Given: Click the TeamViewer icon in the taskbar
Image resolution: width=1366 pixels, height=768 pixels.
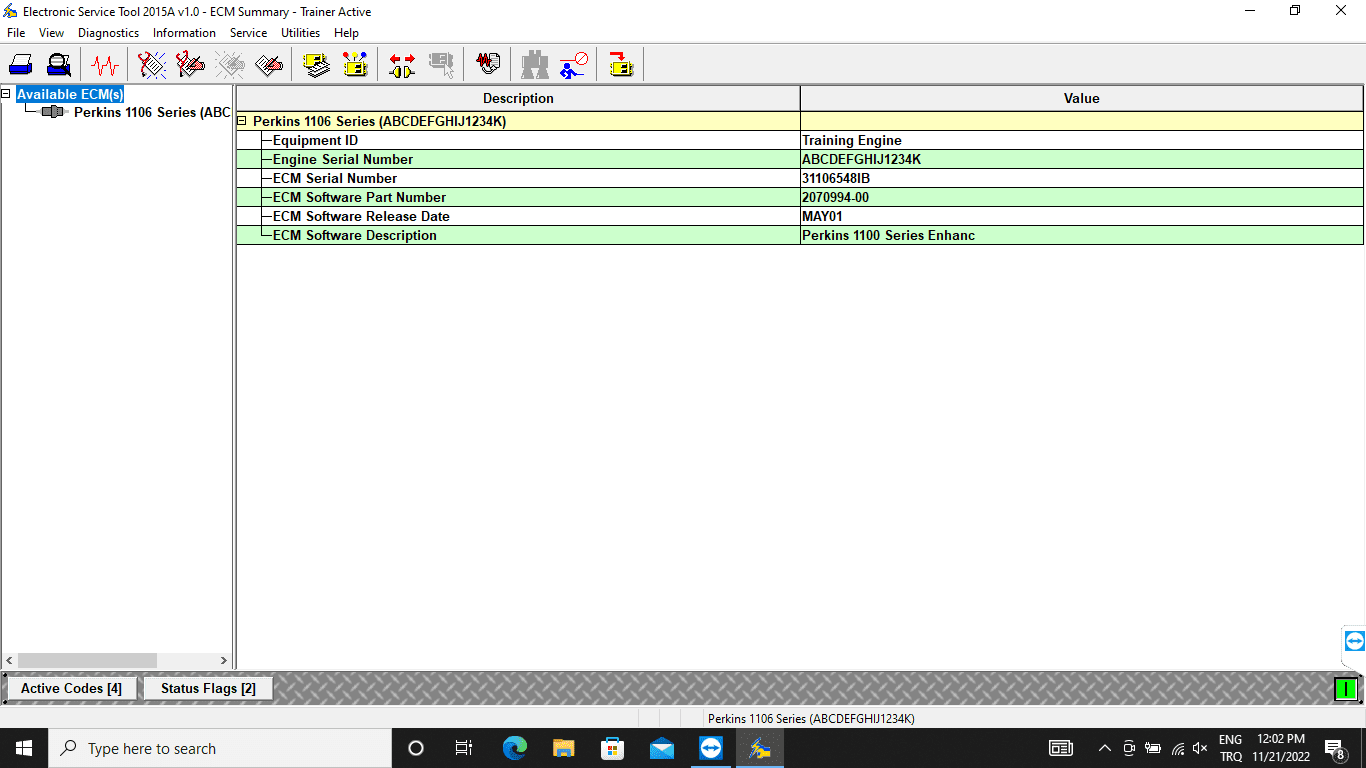Looking at the screenshot, I should (x=711, y=748).
